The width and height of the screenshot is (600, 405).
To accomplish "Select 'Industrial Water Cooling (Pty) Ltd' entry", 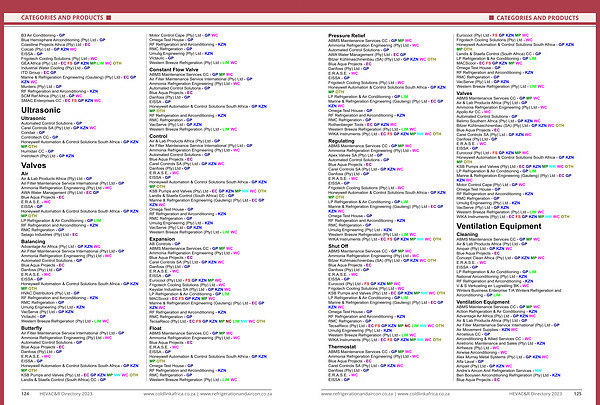I will (55, 68).
